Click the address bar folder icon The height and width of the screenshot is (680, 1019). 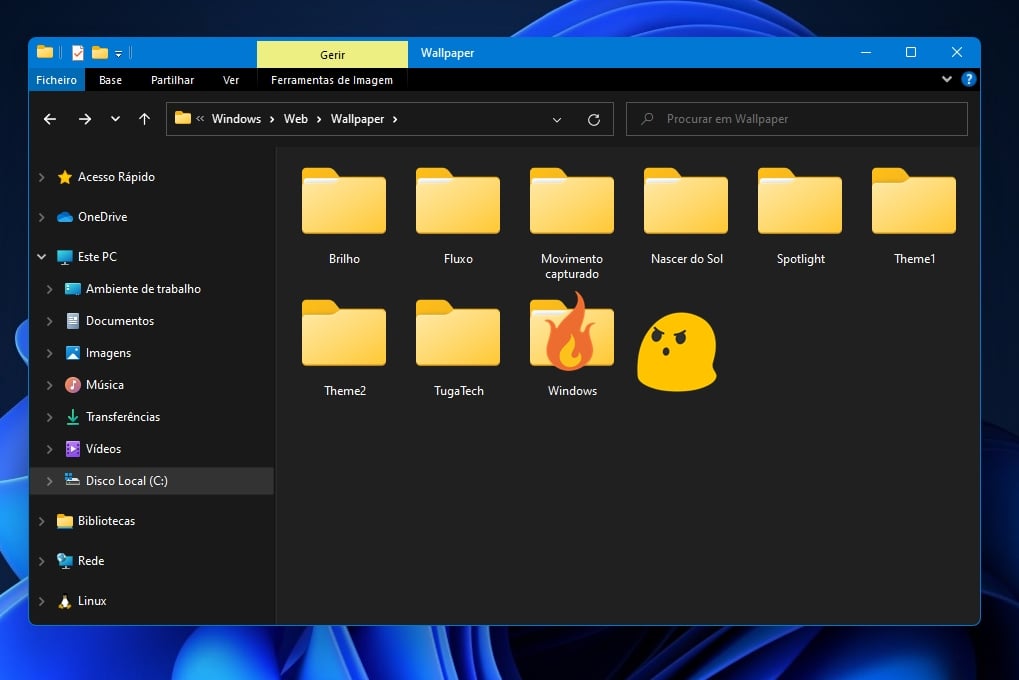click(x=183, y=118)
